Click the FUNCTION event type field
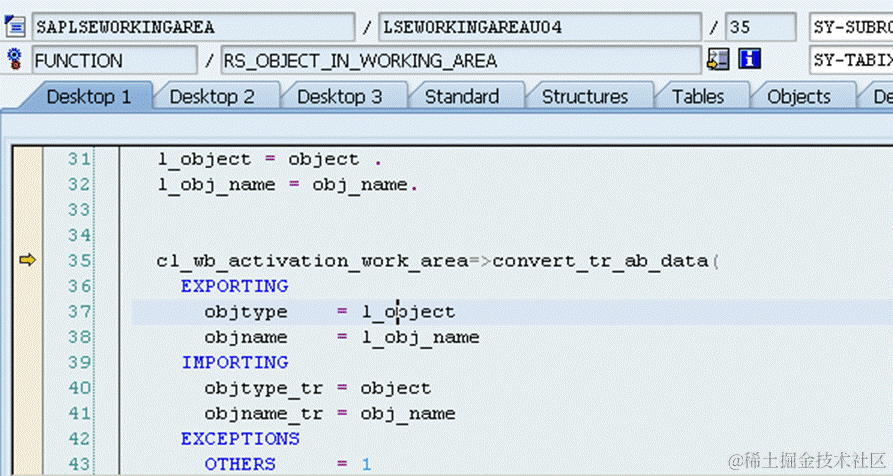This screenshot has width=893, height=476. pos(114,60)
